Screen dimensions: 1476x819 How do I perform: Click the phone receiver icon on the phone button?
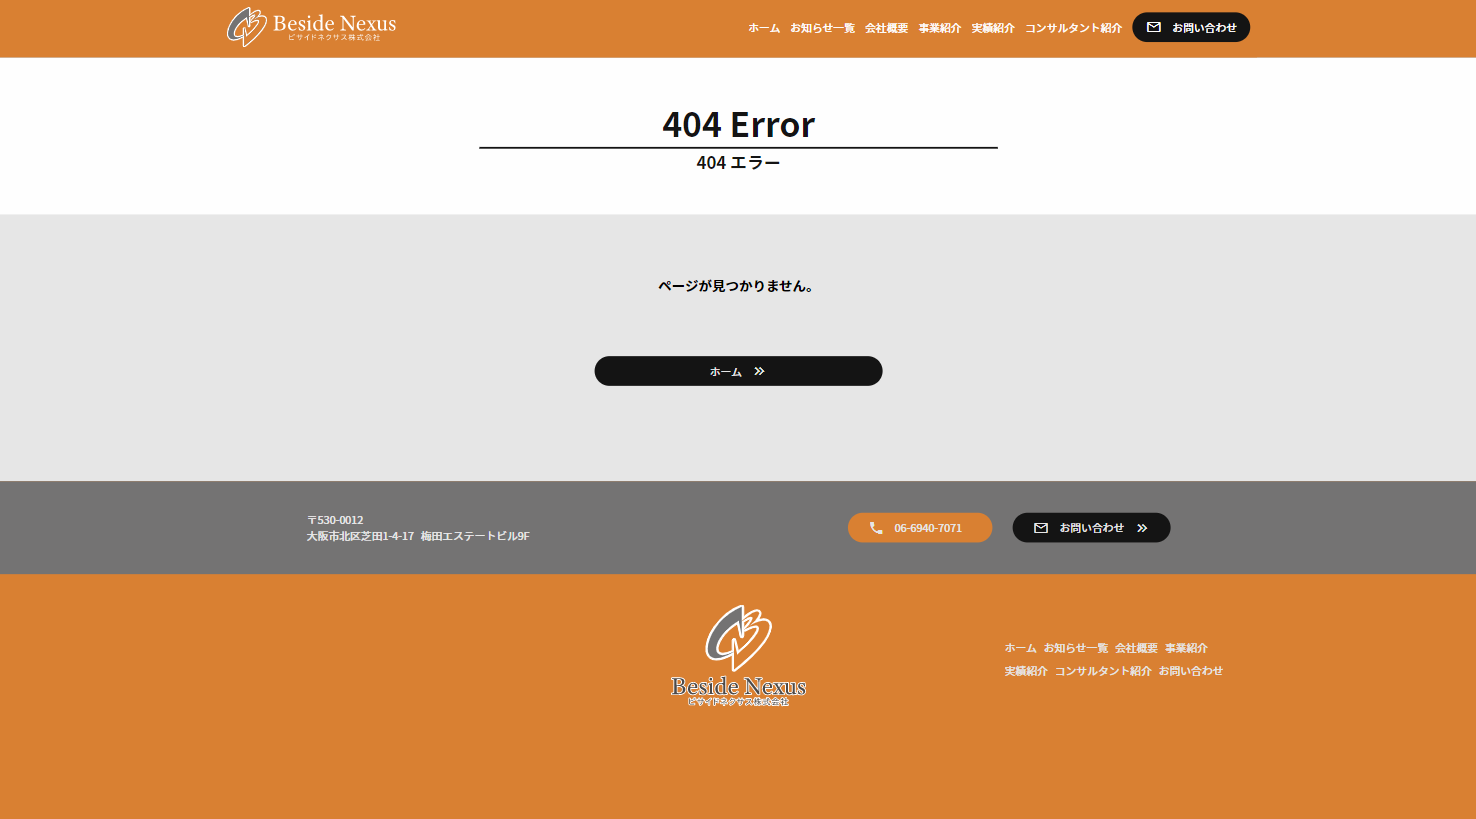point(875,527)
